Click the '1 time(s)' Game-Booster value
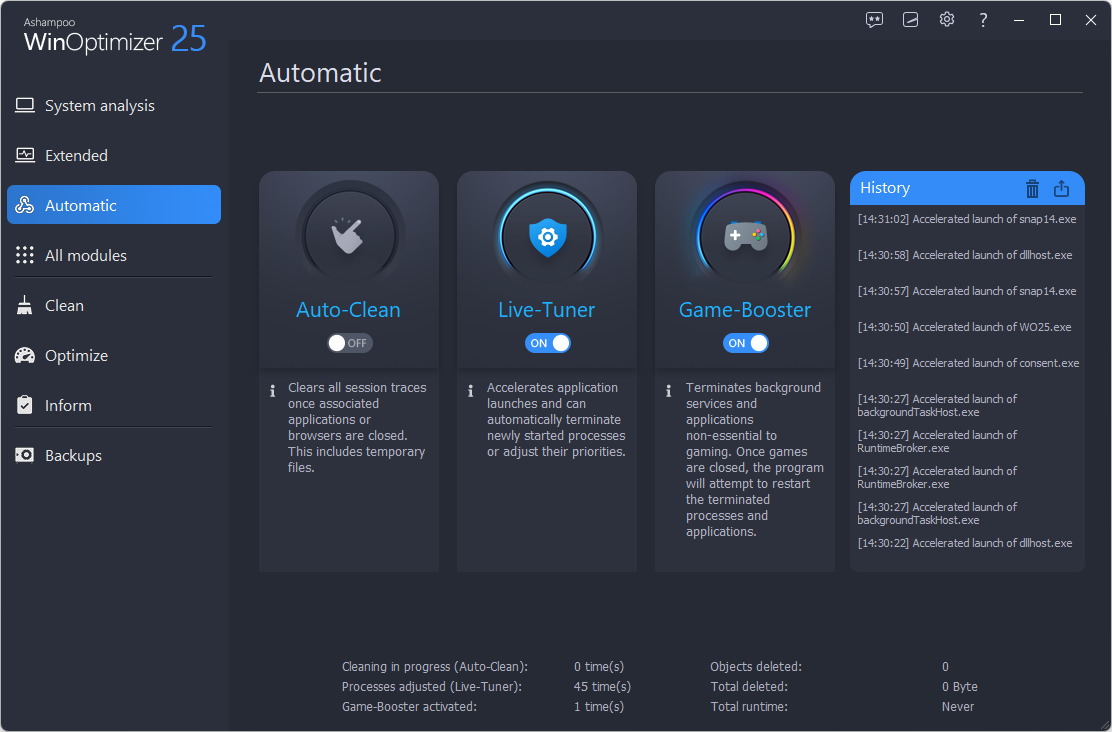Viewport: 1112px width, 732px height. (599, 706)
